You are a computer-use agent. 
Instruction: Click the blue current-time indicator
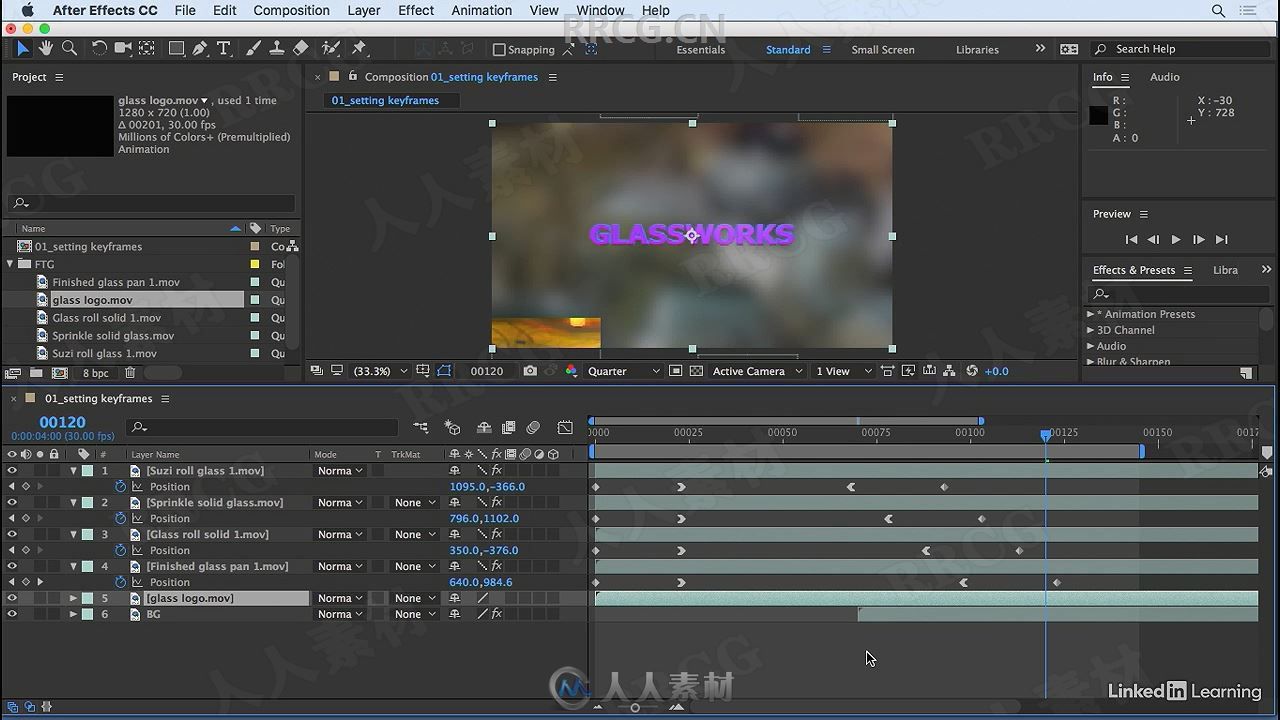(1046, 435)
